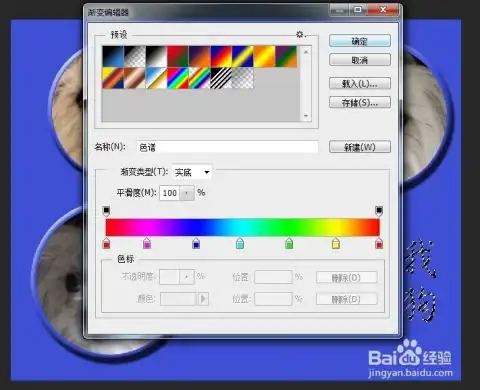Select the left opacity stop above gradient
Image resolution: width=480 pixels, height=390 pixels.
(x=106, y=211)
